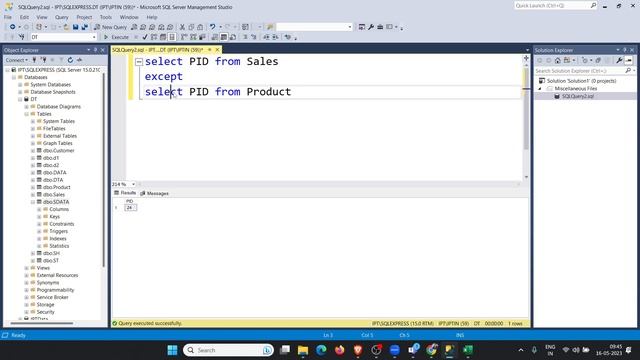Click the Quick Launch search box

(555, 5)
